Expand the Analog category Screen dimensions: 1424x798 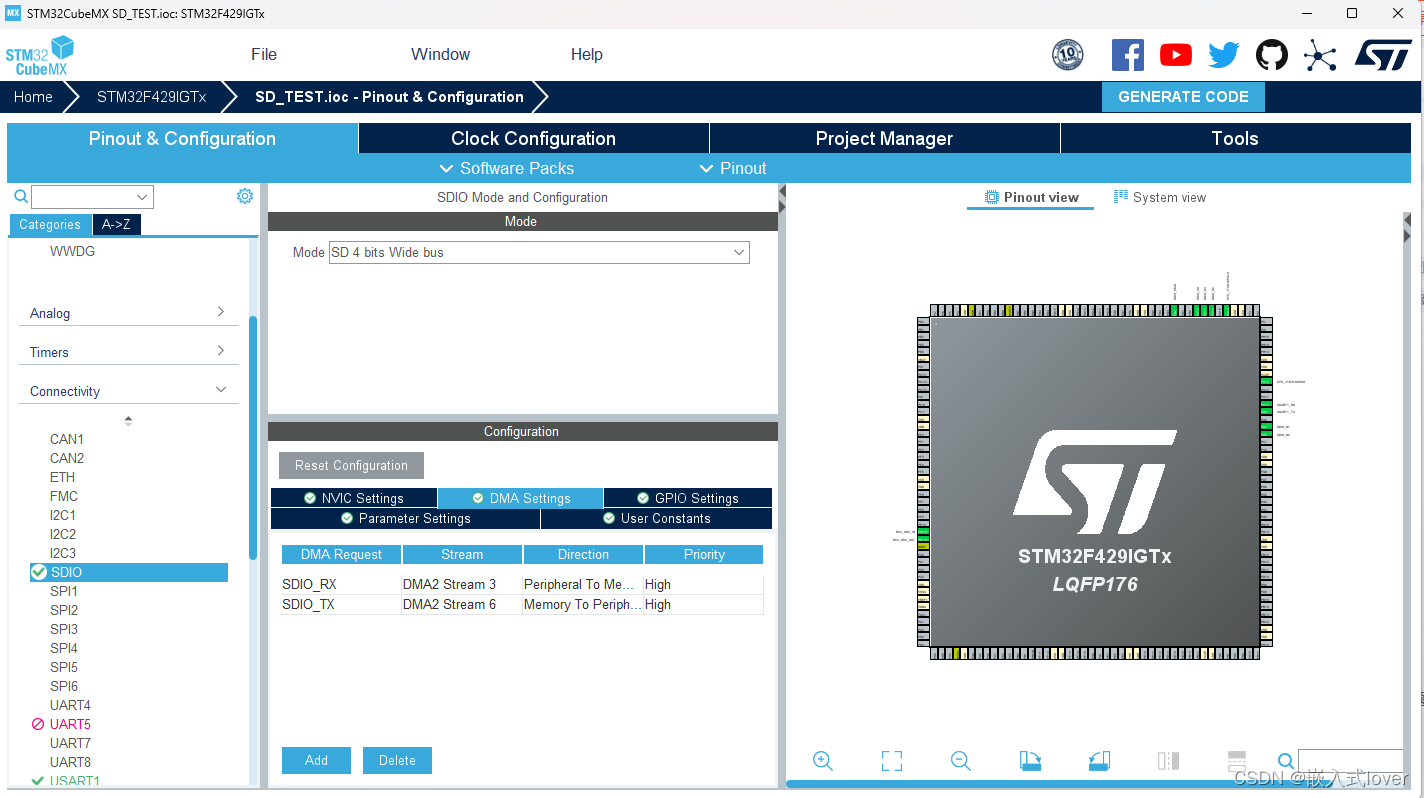point(129,313)
